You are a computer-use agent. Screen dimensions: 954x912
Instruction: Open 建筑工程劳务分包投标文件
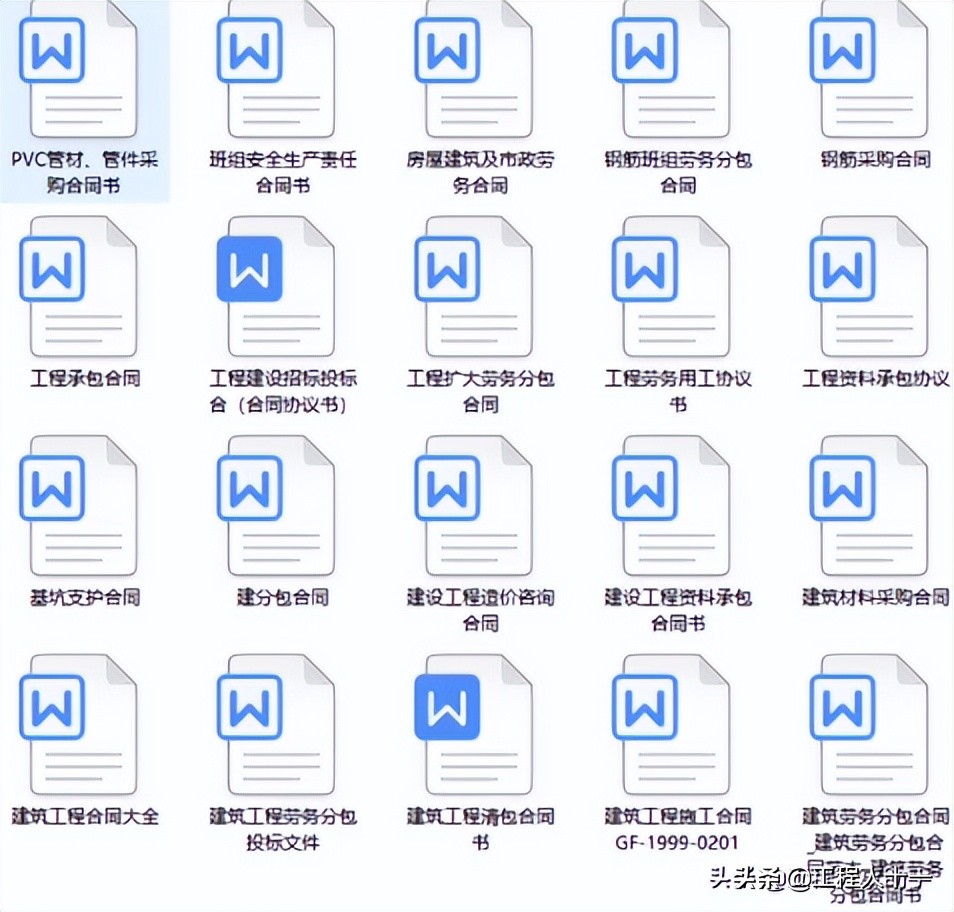pyautogui.click(x=280, y=727)
